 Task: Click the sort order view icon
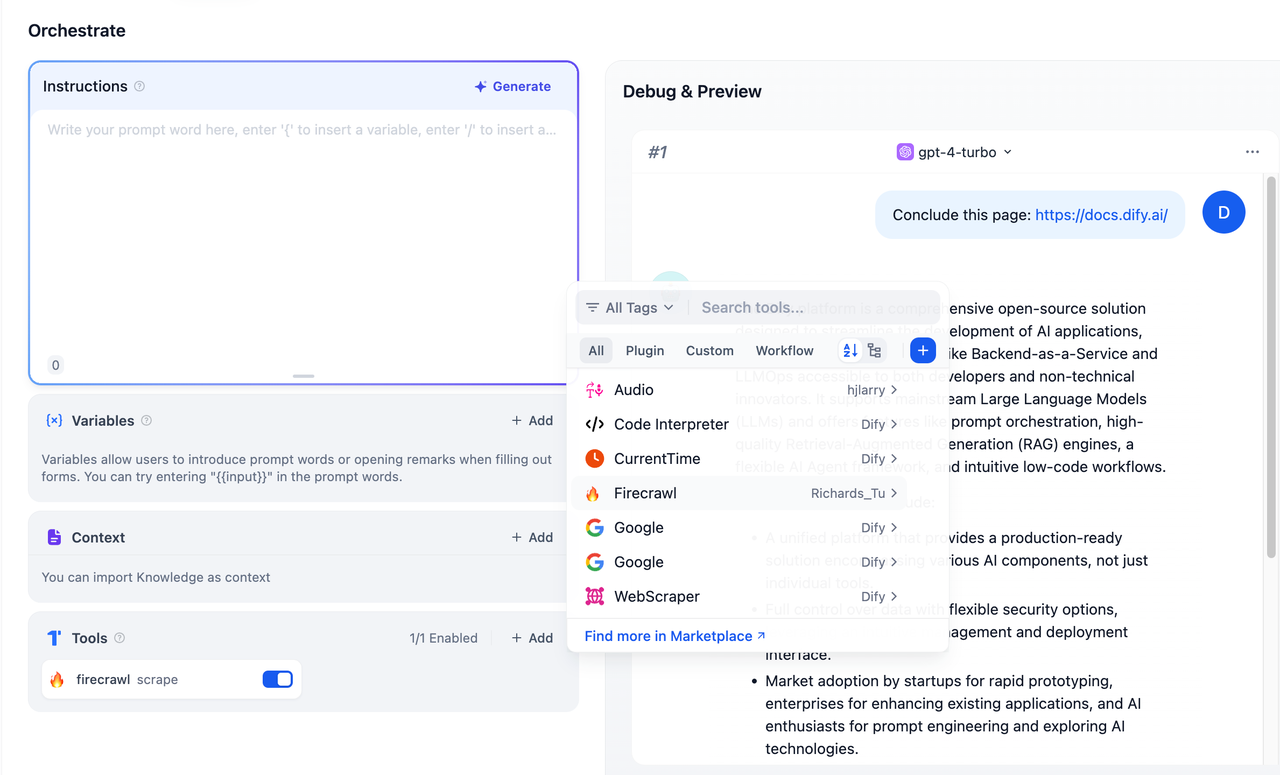[x=850, y=351]
